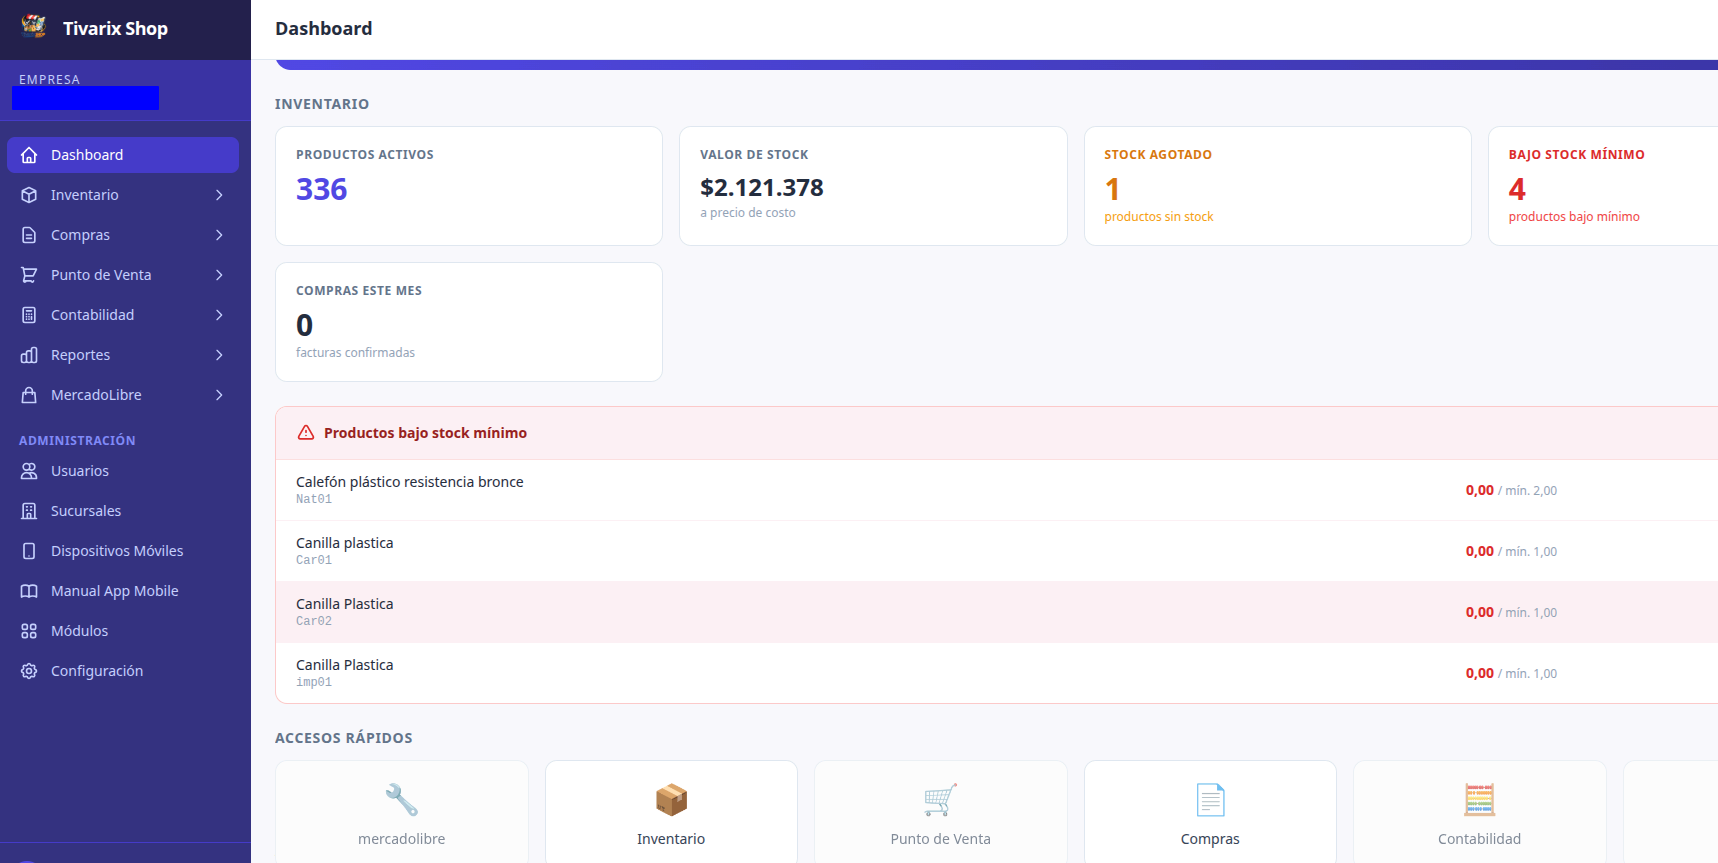1718x863 pixels.
Task: Click the productos sin stock text
Action: click(1159, 217)
